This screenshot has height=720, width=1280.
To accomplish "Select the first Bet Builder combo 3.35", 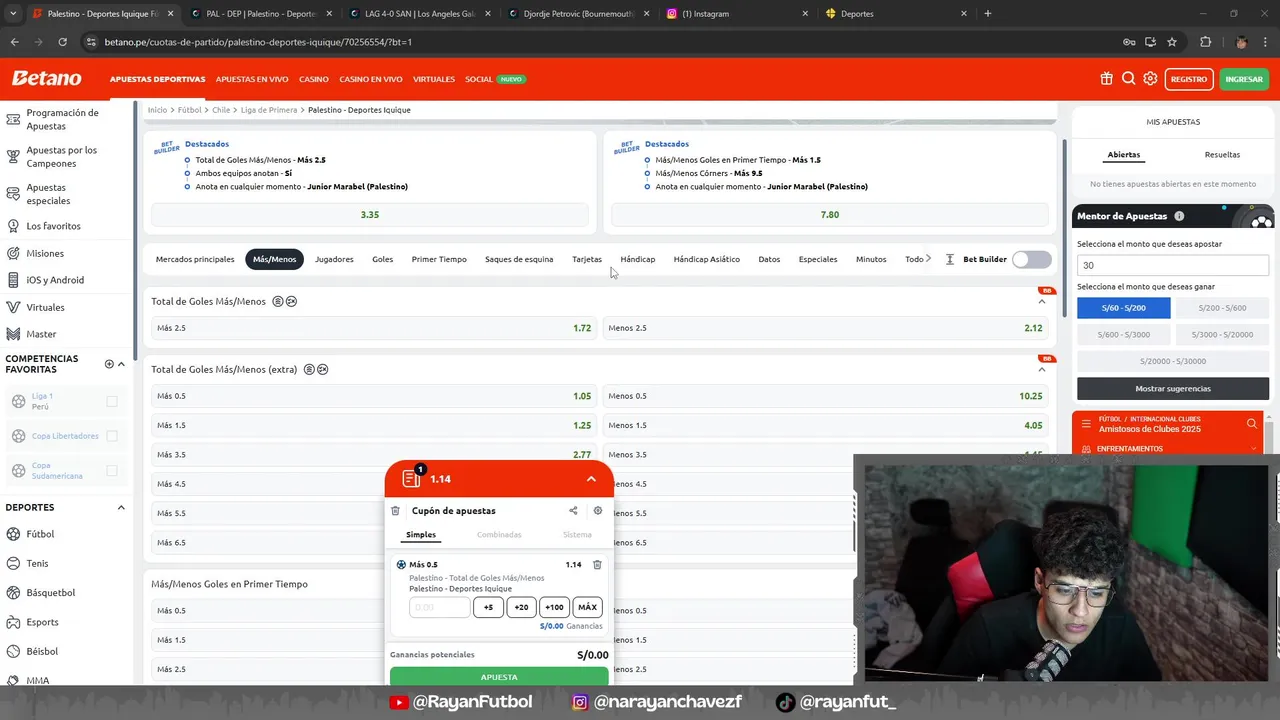I will pyautogui.click(x=370, y=214).
